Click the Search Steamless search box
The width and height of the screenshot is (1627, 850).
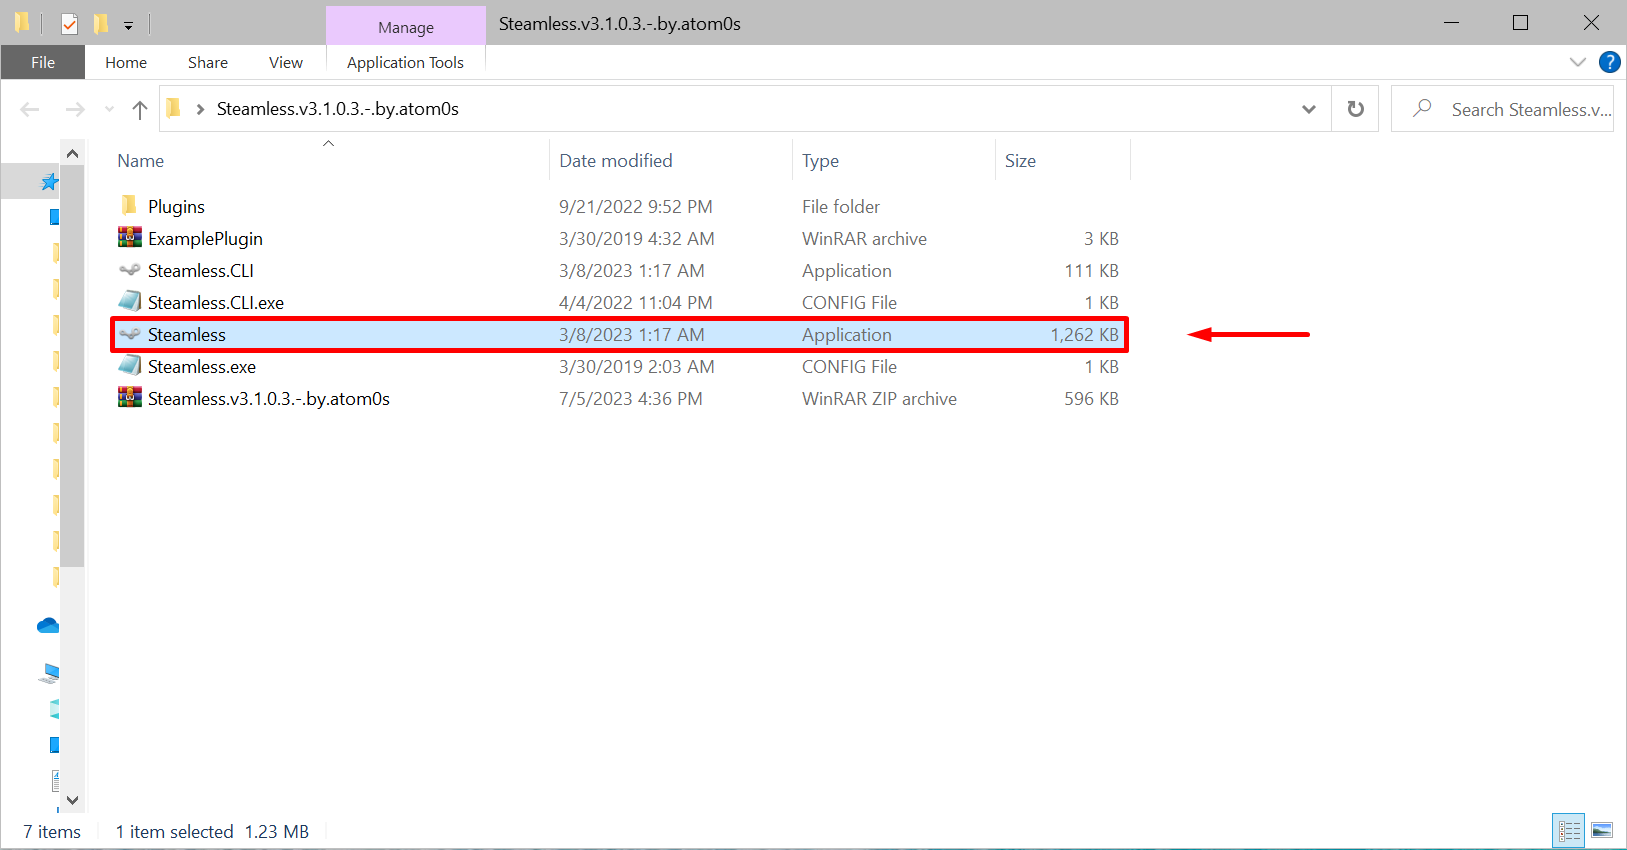1502,109
